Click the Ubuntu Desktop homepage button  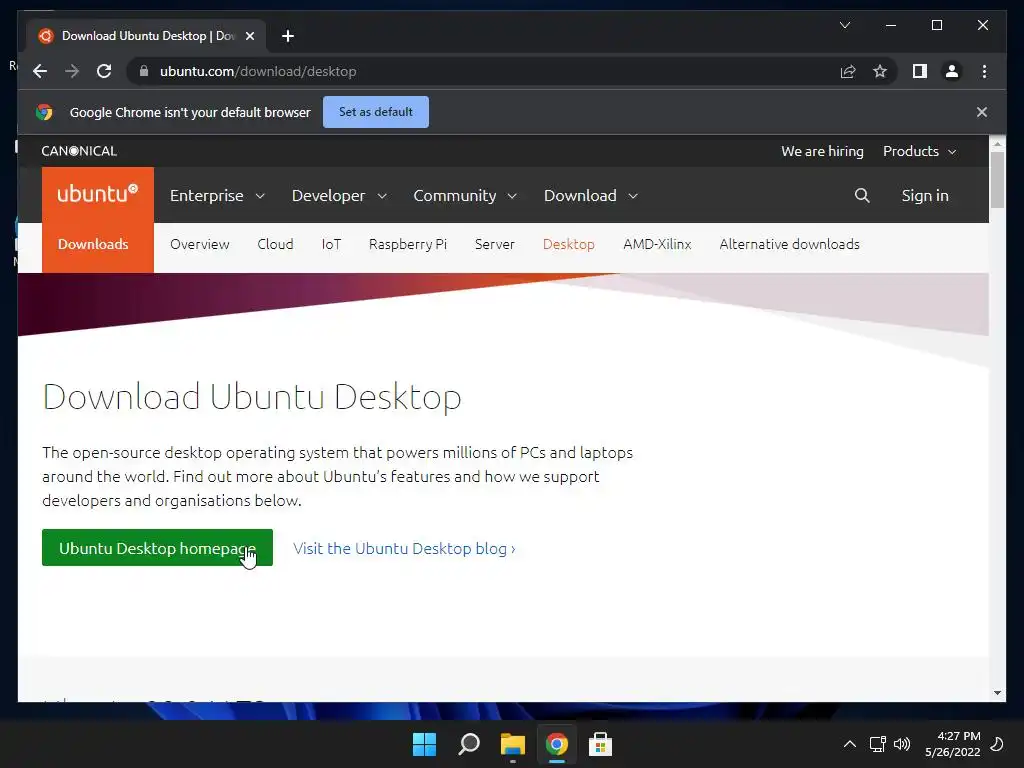point(157,548)
